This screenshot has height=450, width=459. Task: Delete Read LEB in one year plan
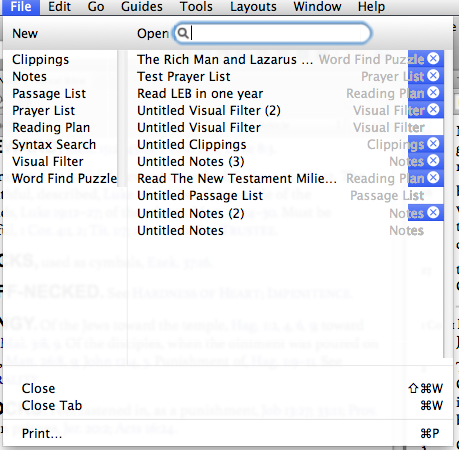coord(433,93)
